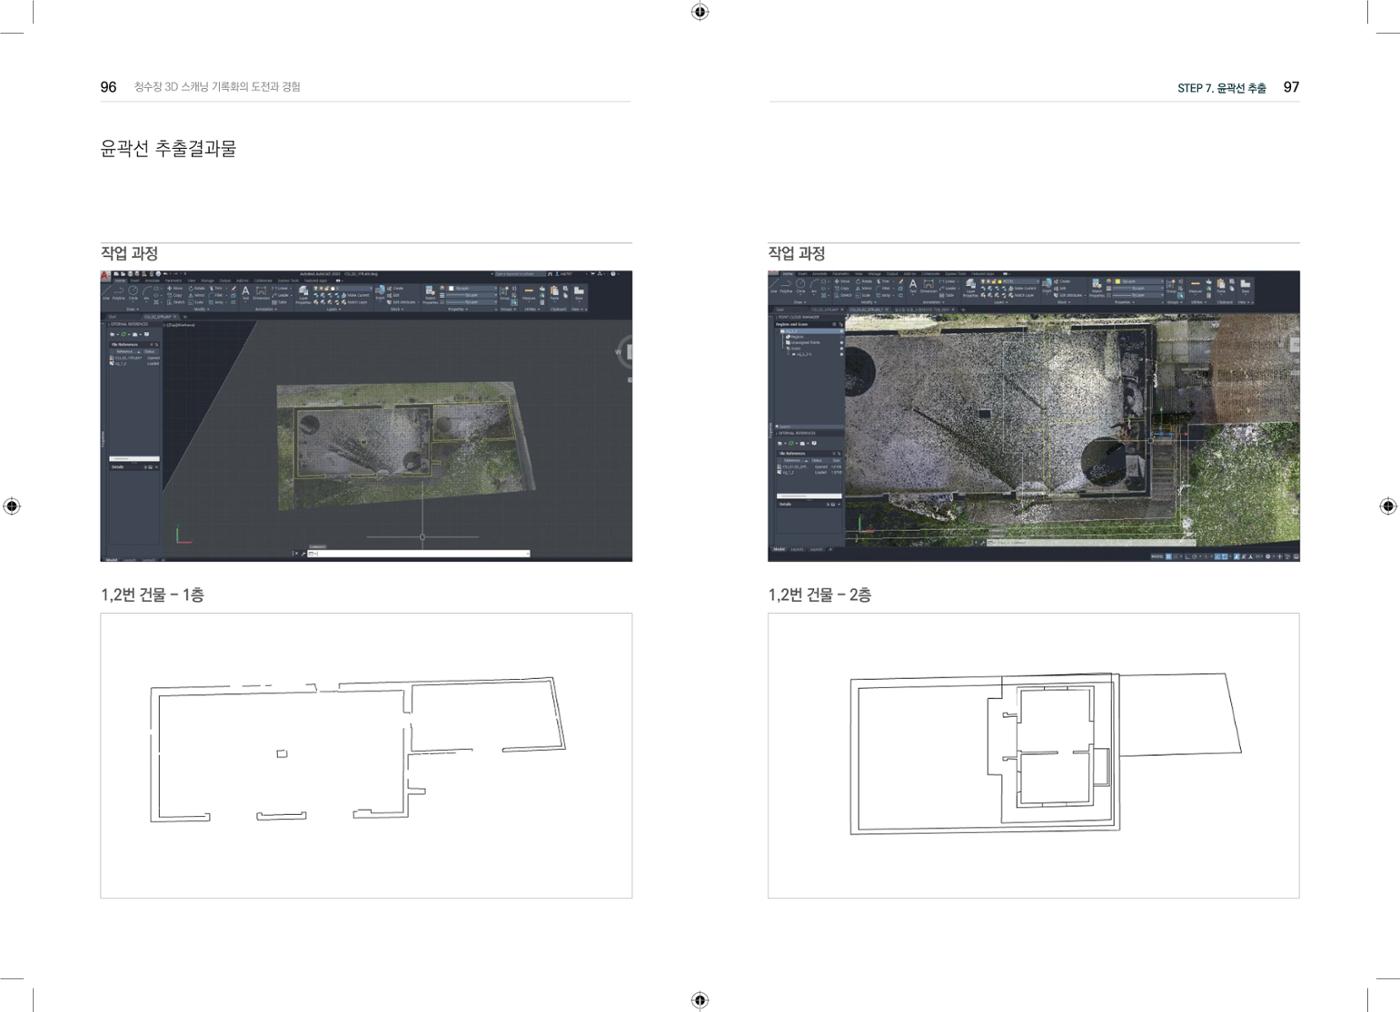Expand the Draw panel in left AutoCAD ribbon
The image size is (1400, 1012).
[x=132, y=309]
